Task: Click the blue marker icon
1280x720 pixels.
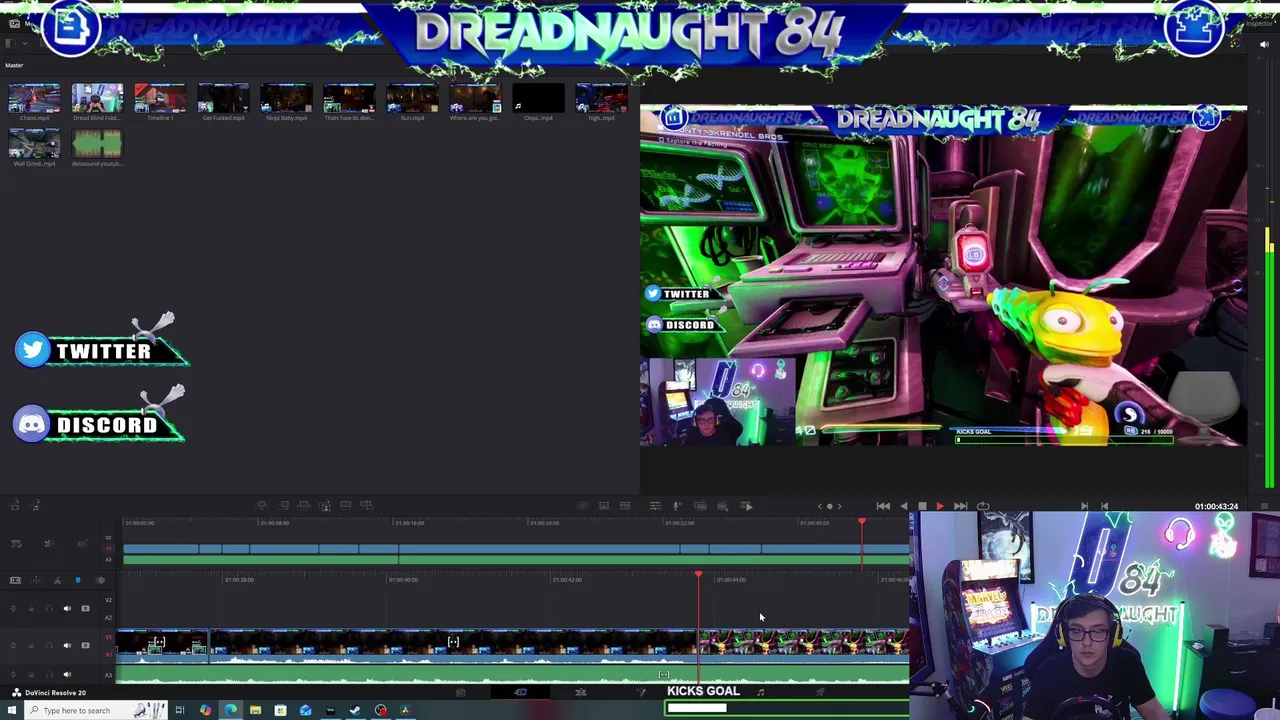Action: pos(78,580)
